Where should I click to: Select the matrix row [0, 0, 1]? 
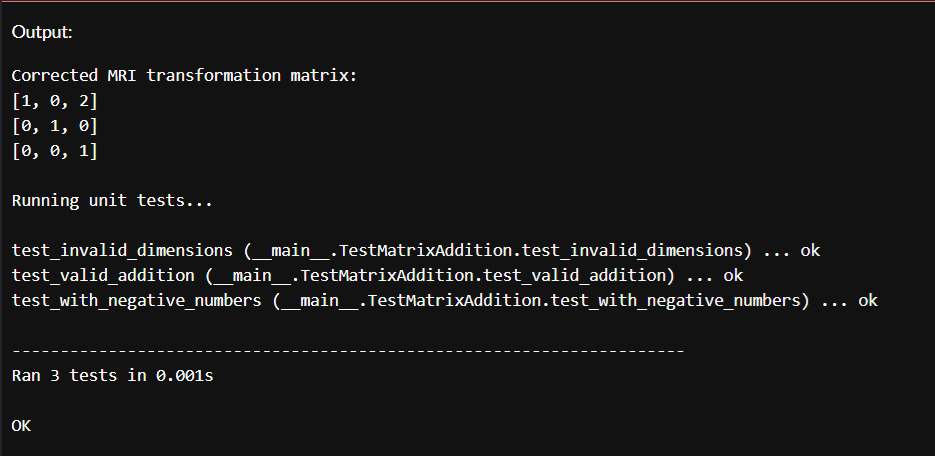[54, 151]
